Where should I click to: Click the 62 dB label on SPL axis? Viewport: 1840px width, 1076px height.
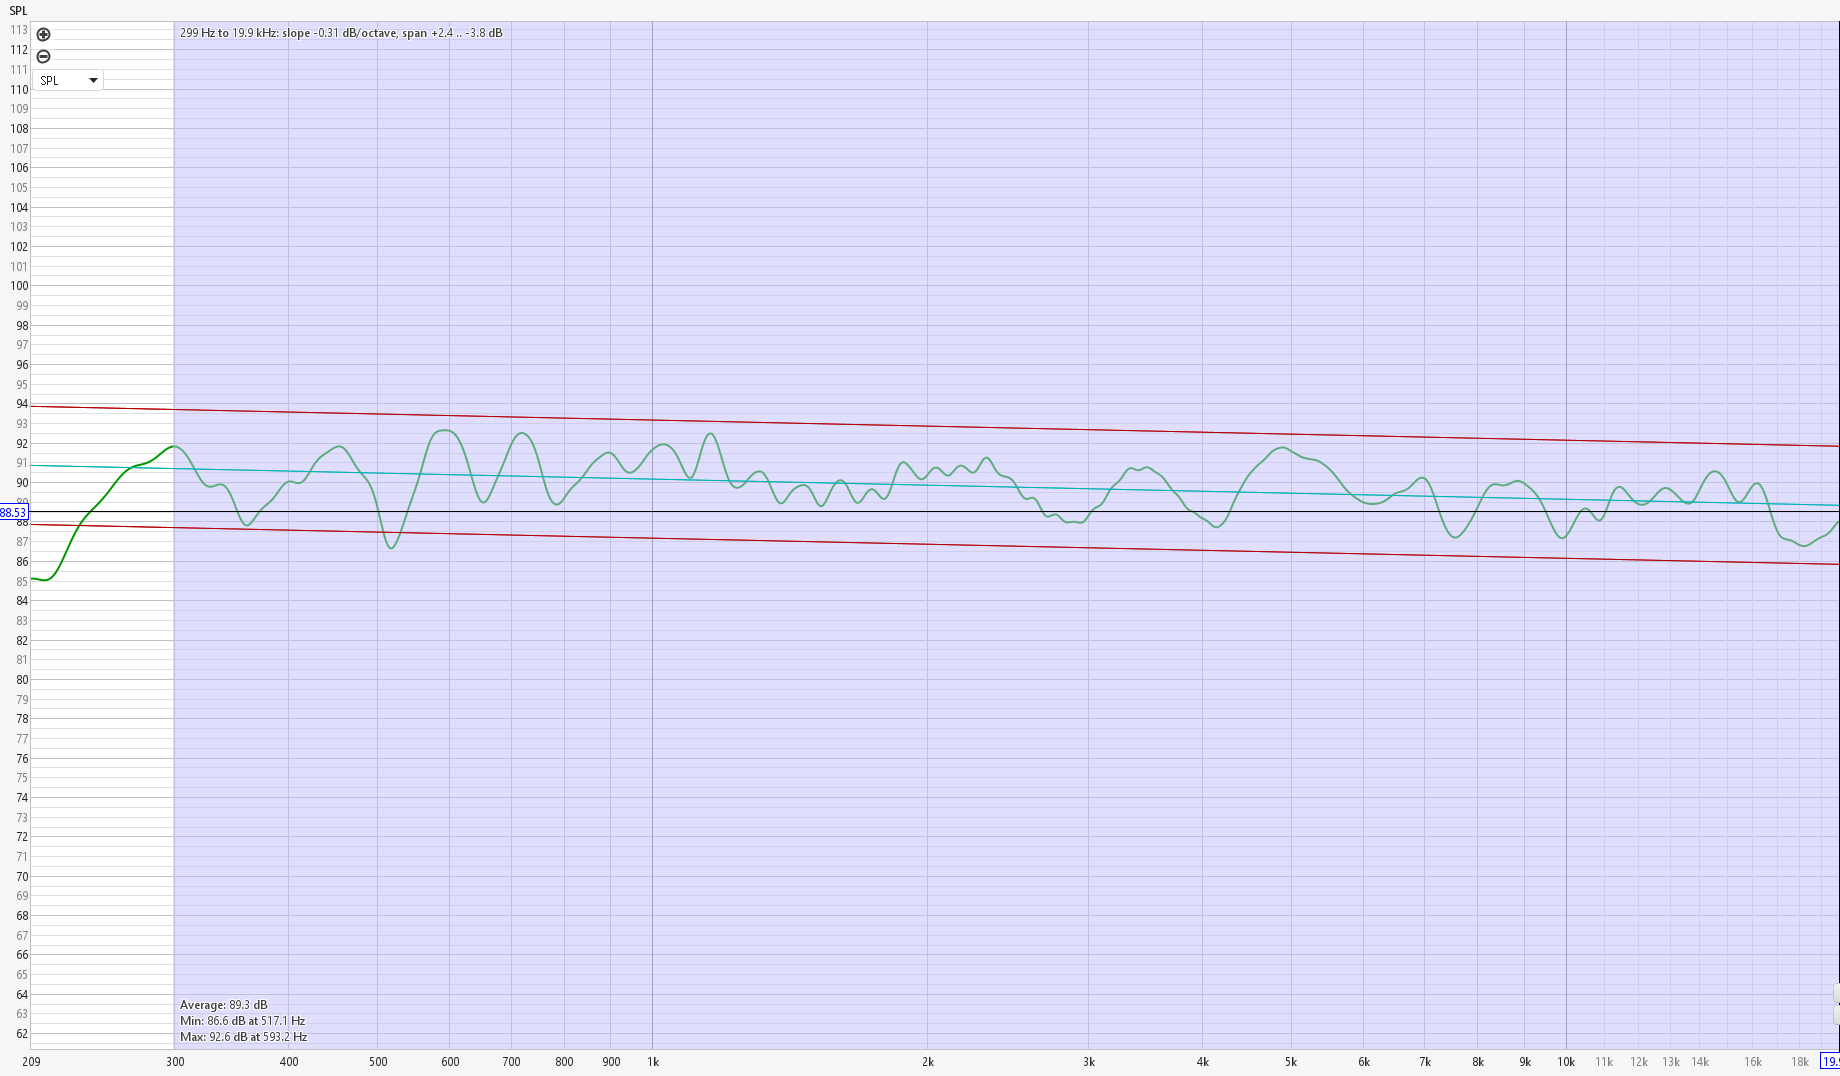22,1034
